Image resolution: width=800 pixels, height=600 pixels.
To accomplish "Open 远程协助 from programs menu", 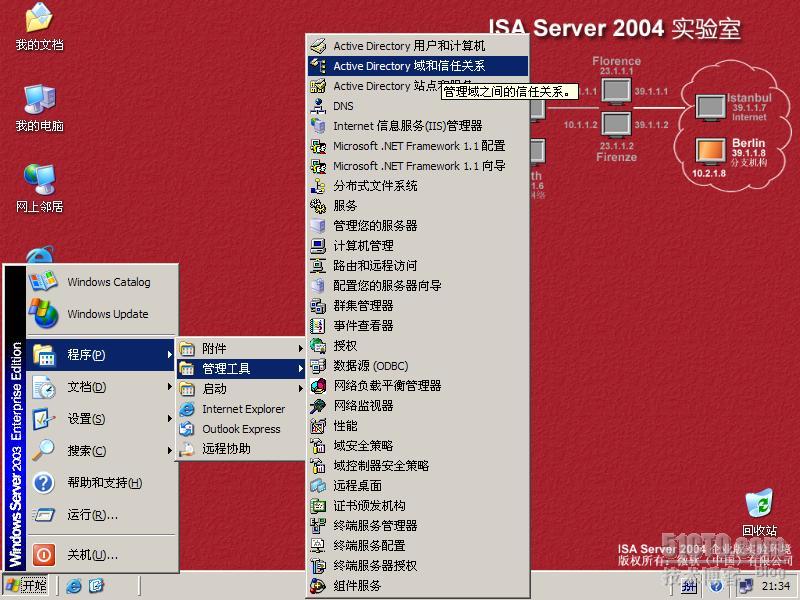I will [241, 448].
